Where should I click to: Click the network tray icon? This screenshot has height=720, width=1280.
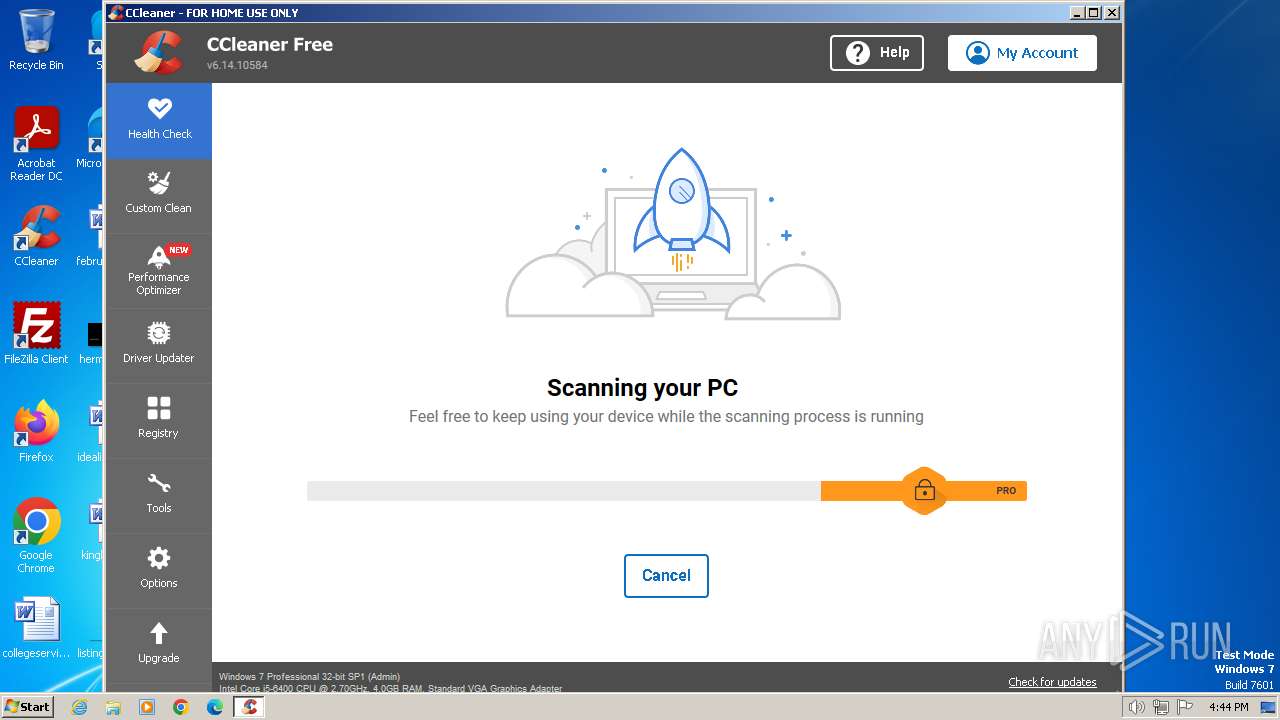coord(1161,707)
